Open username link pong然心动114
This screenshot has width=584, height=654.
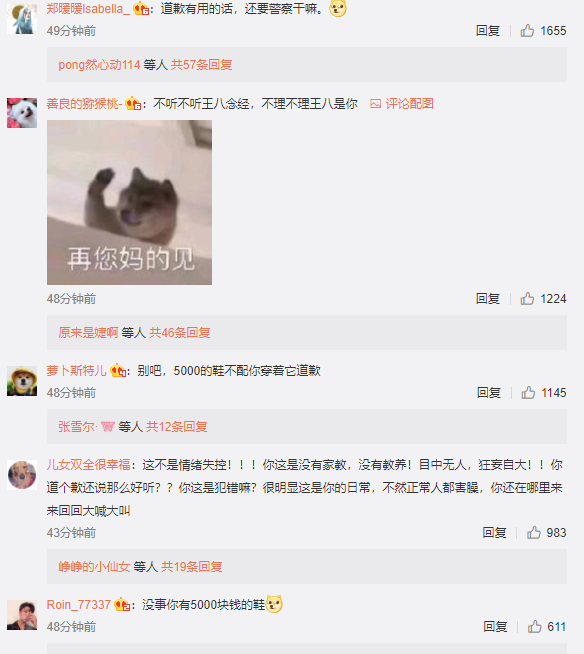tap(99, 65)
